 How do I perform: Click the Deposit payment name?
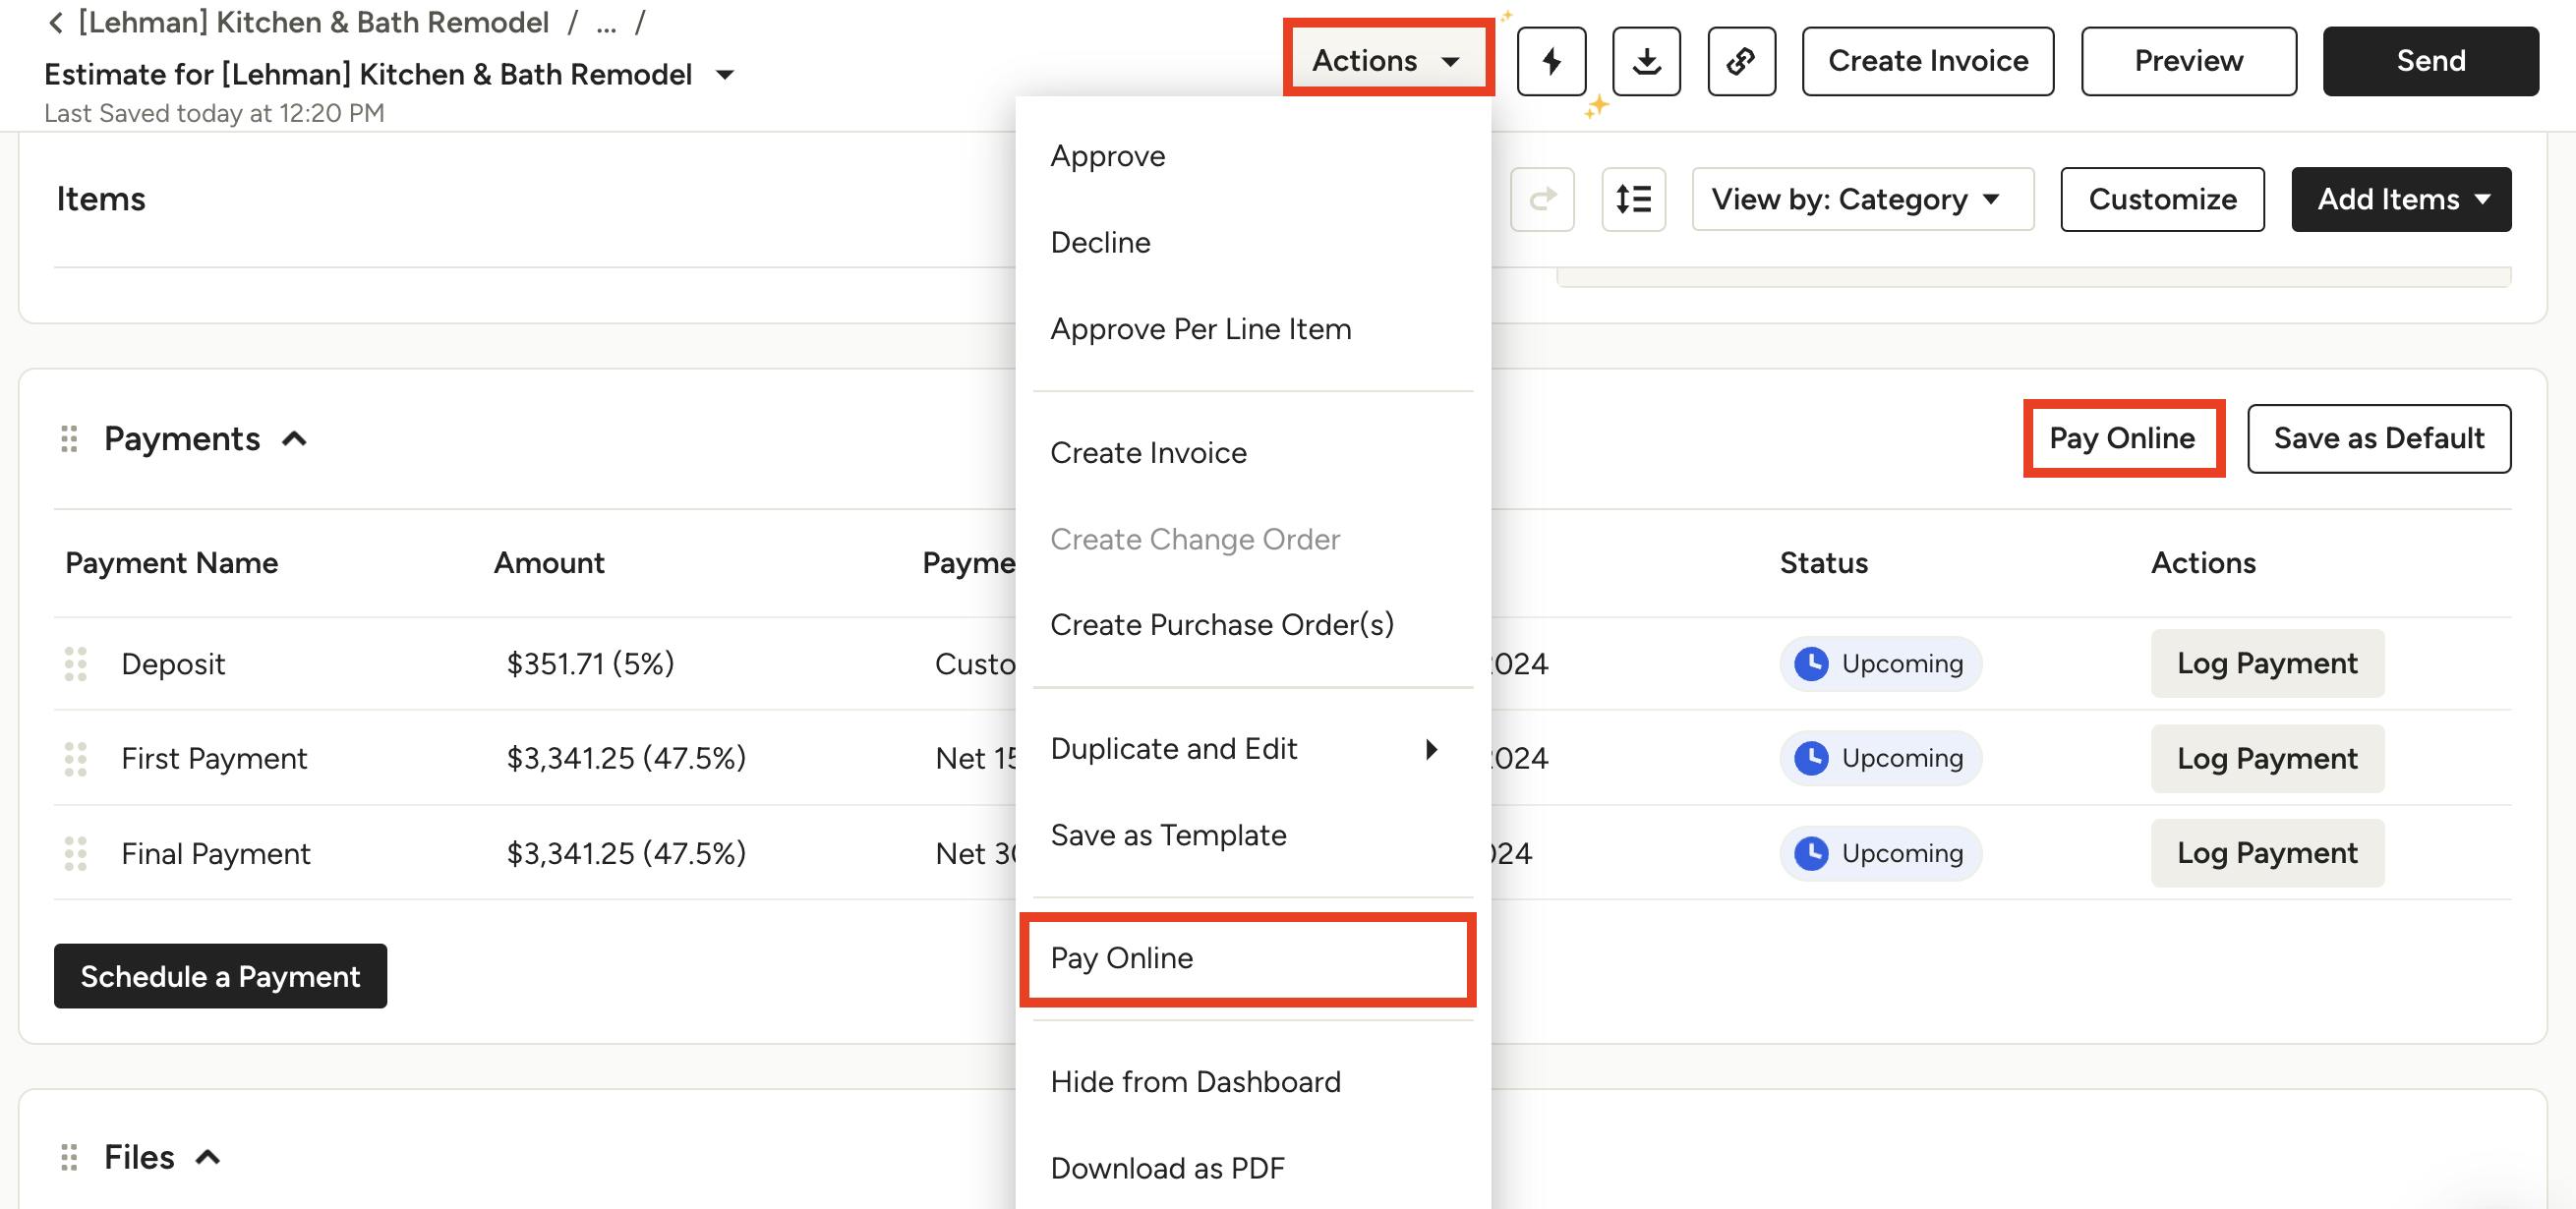173,663
